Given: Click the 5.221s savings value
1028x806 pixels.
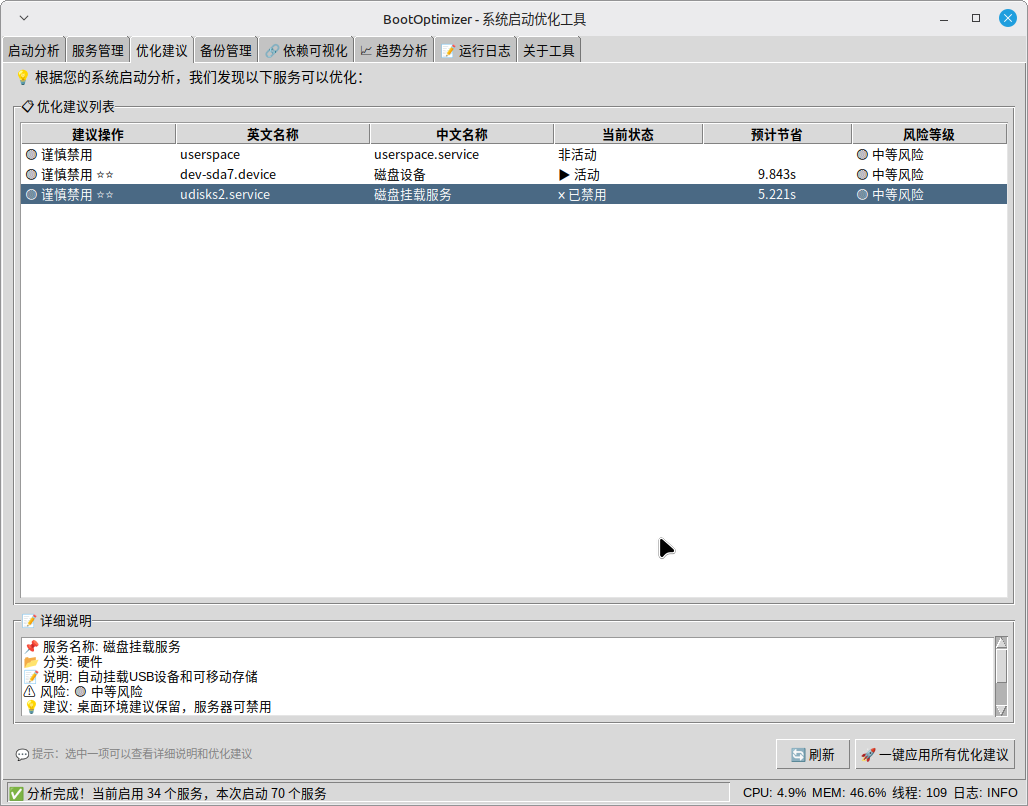Looking at the screenshot, I should coord(777,195).
